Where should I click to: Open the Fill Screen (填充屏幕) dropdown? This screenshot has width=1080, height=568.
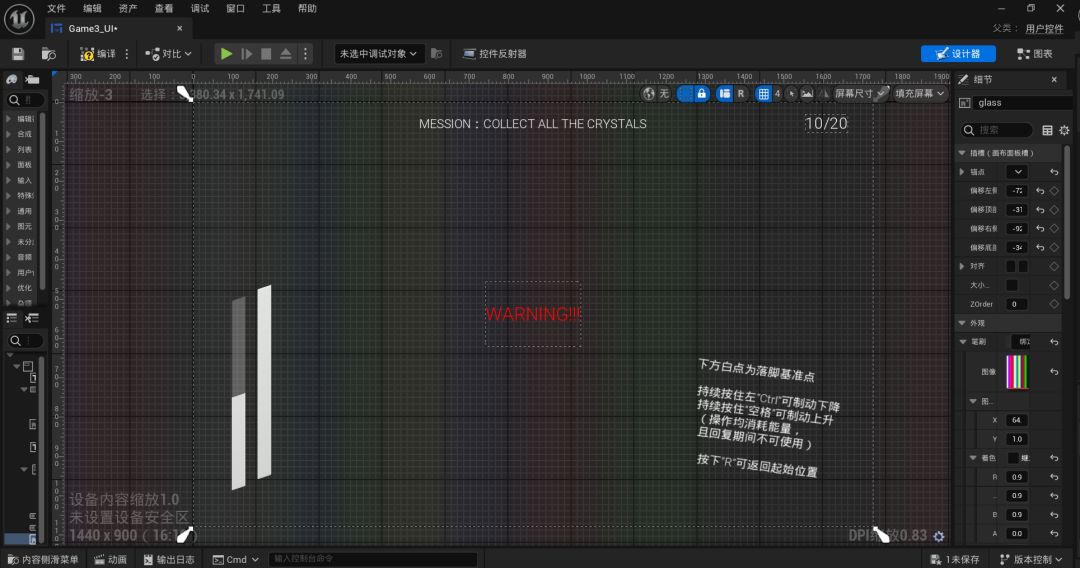919,94
